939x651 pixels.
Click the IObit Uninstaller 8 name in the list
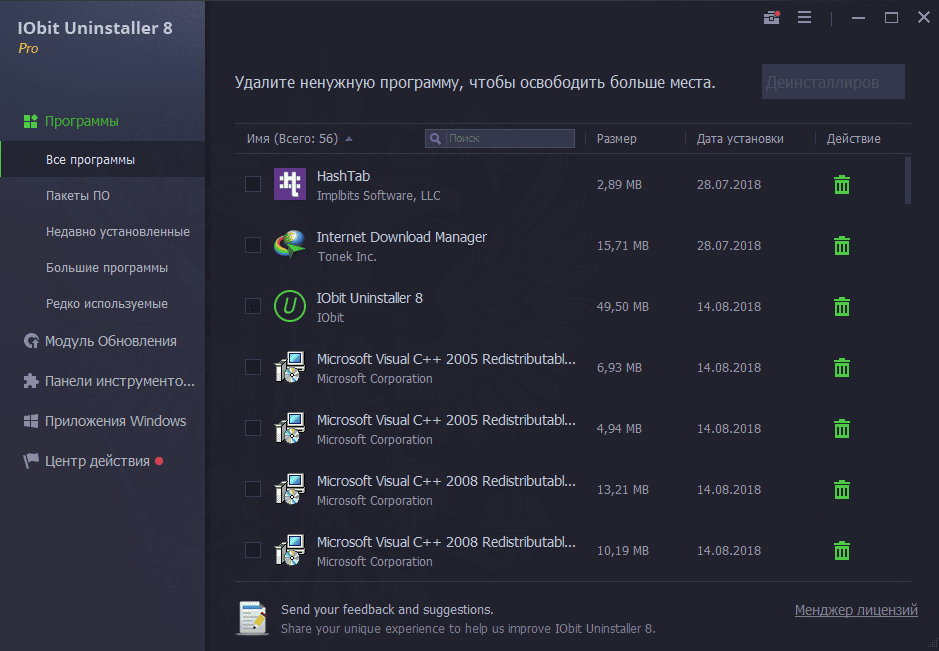click(x=369, y=298)
